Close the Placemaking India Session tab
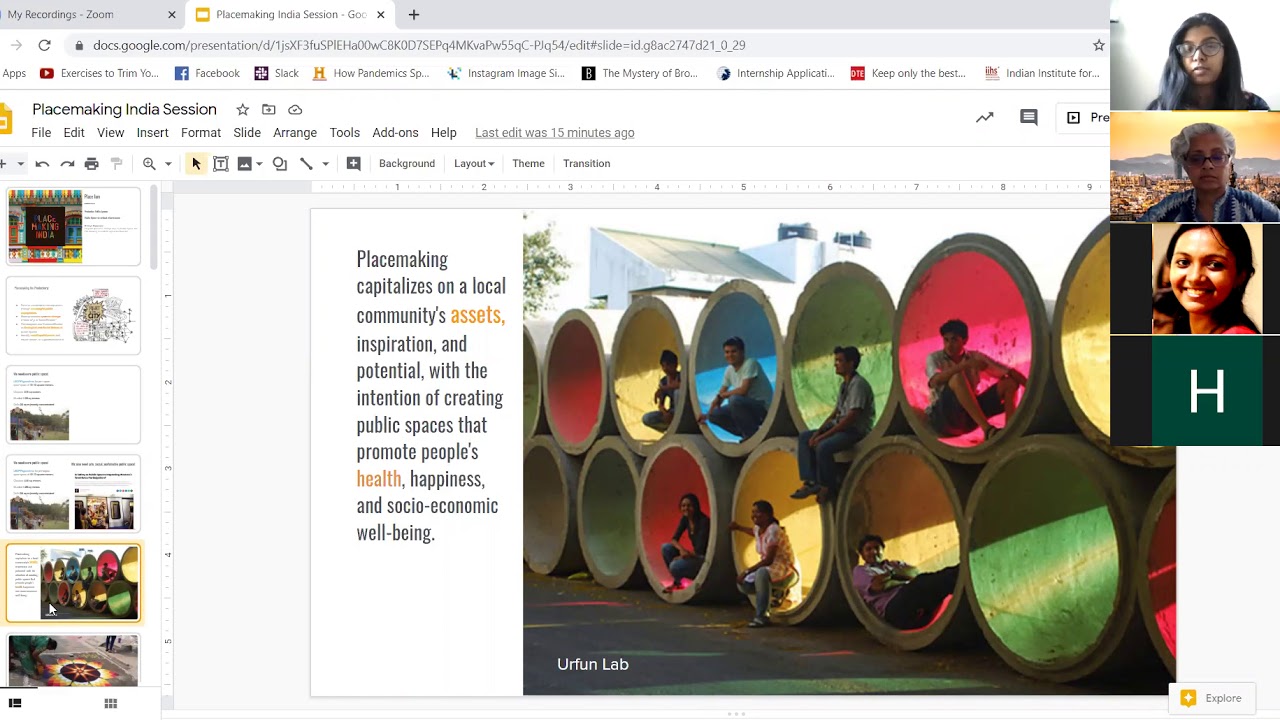Image resolution: width=1280 pixels, height=720 pixels. (x=380, y=15)
